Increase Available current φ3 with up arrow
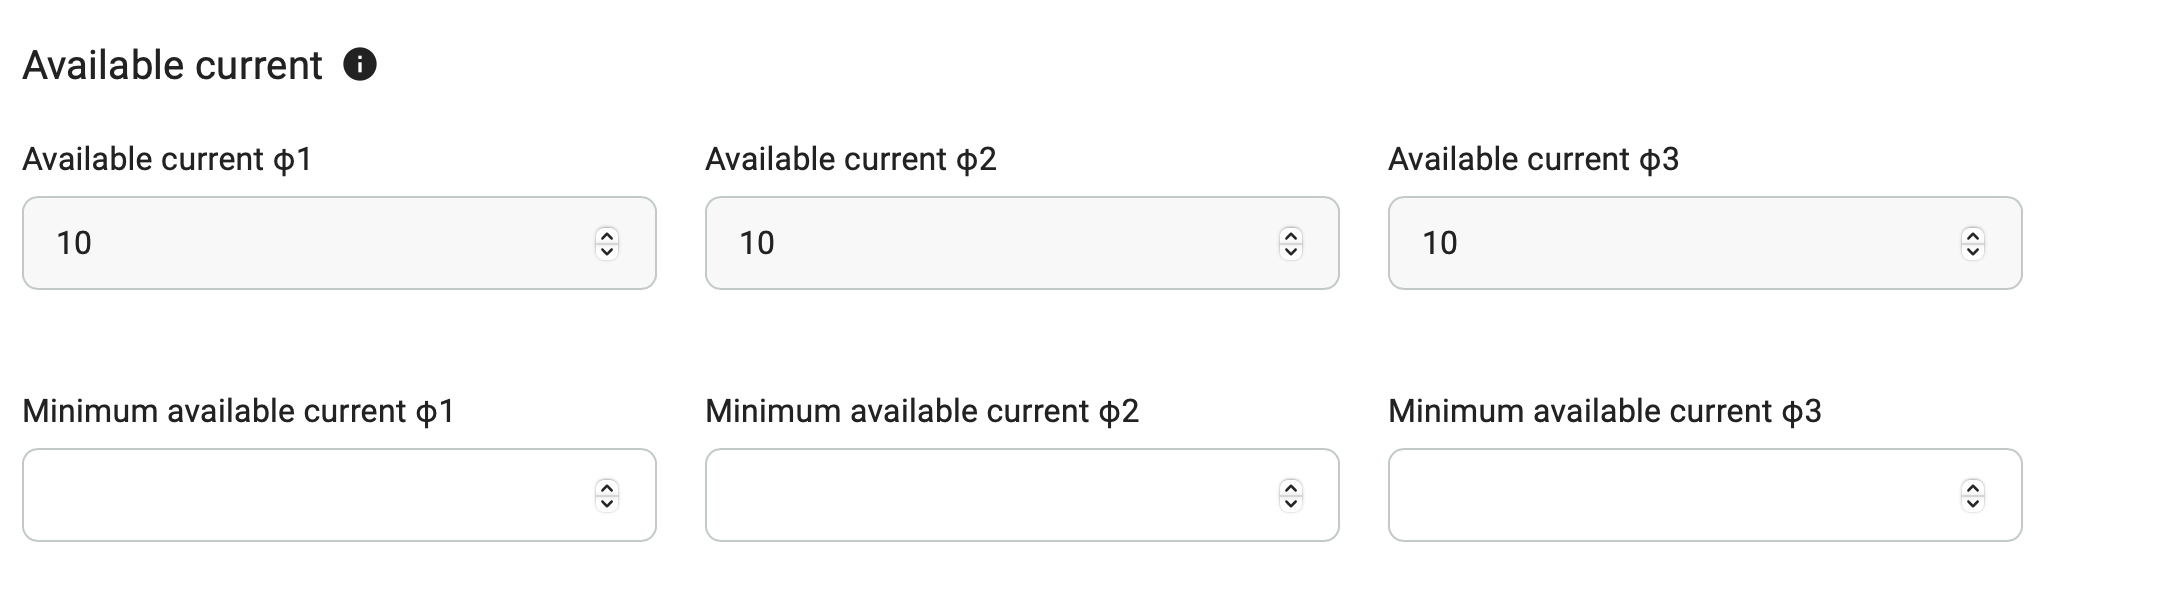 [x=1973, y=235]
